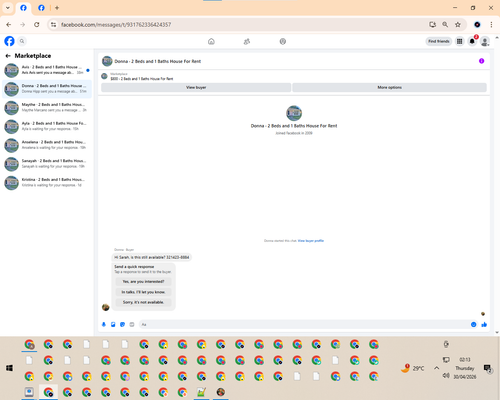The image size is (500, 400).
Task: Open the Groups navigation icon
Action: 283,41
